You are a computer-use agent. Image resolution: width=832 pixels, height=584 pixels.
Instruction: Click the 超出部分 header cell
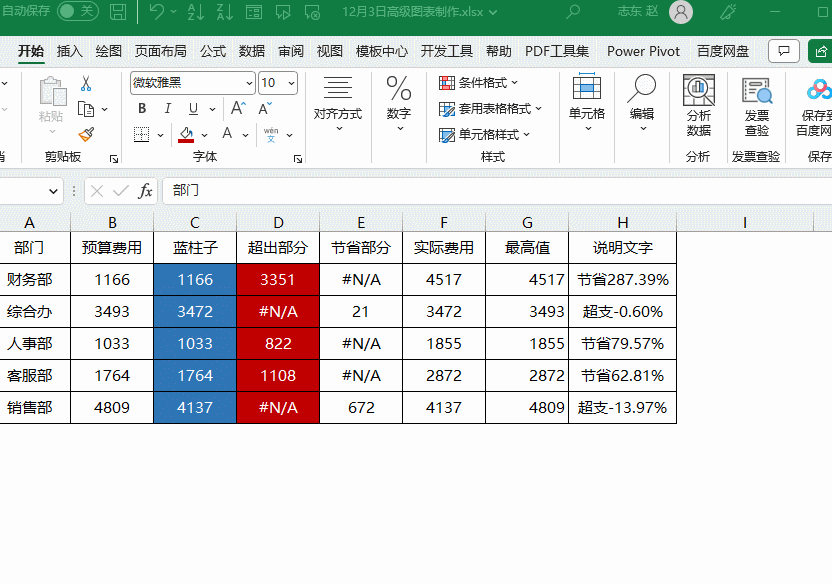click(278, 248)
